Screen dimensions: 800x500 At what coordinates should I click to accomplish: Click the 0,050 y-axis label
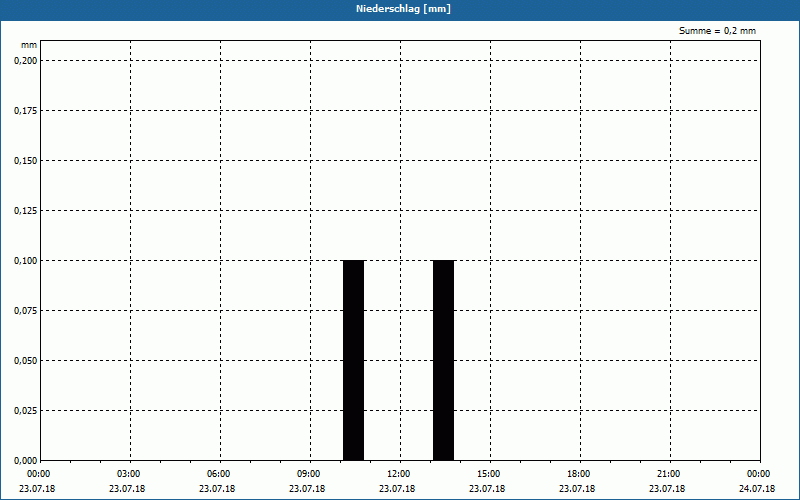click(x=26, y=361)
